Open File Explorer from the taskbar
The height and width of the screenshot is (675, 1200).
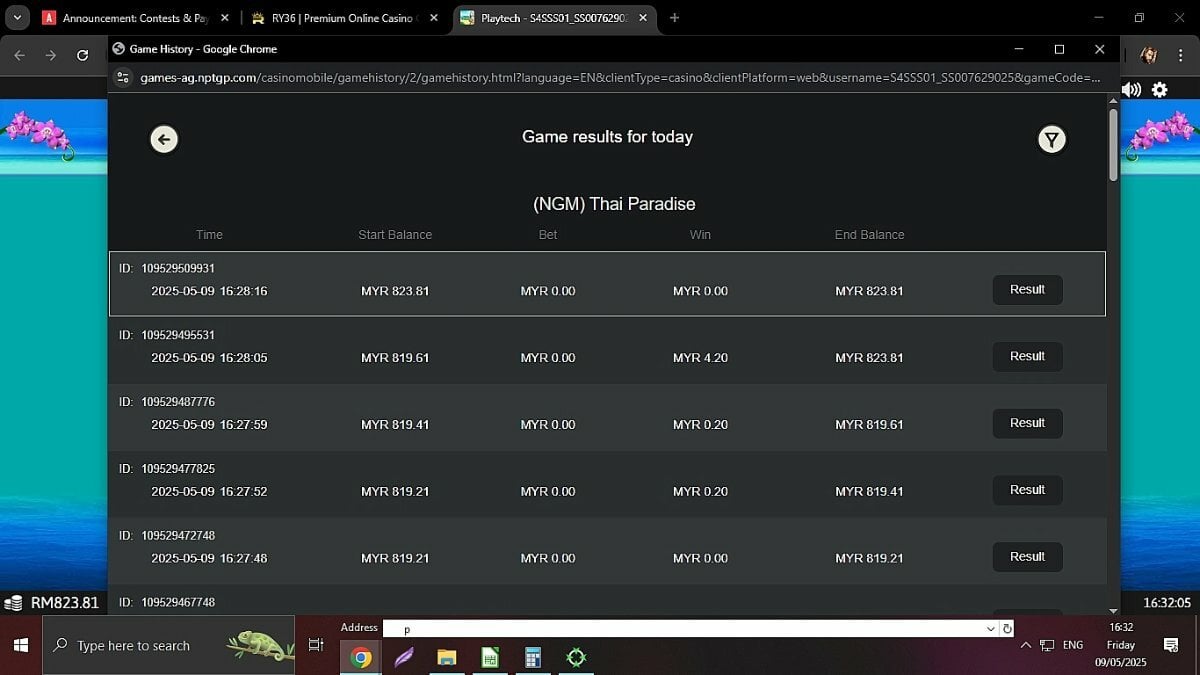(x=447, y=657)
